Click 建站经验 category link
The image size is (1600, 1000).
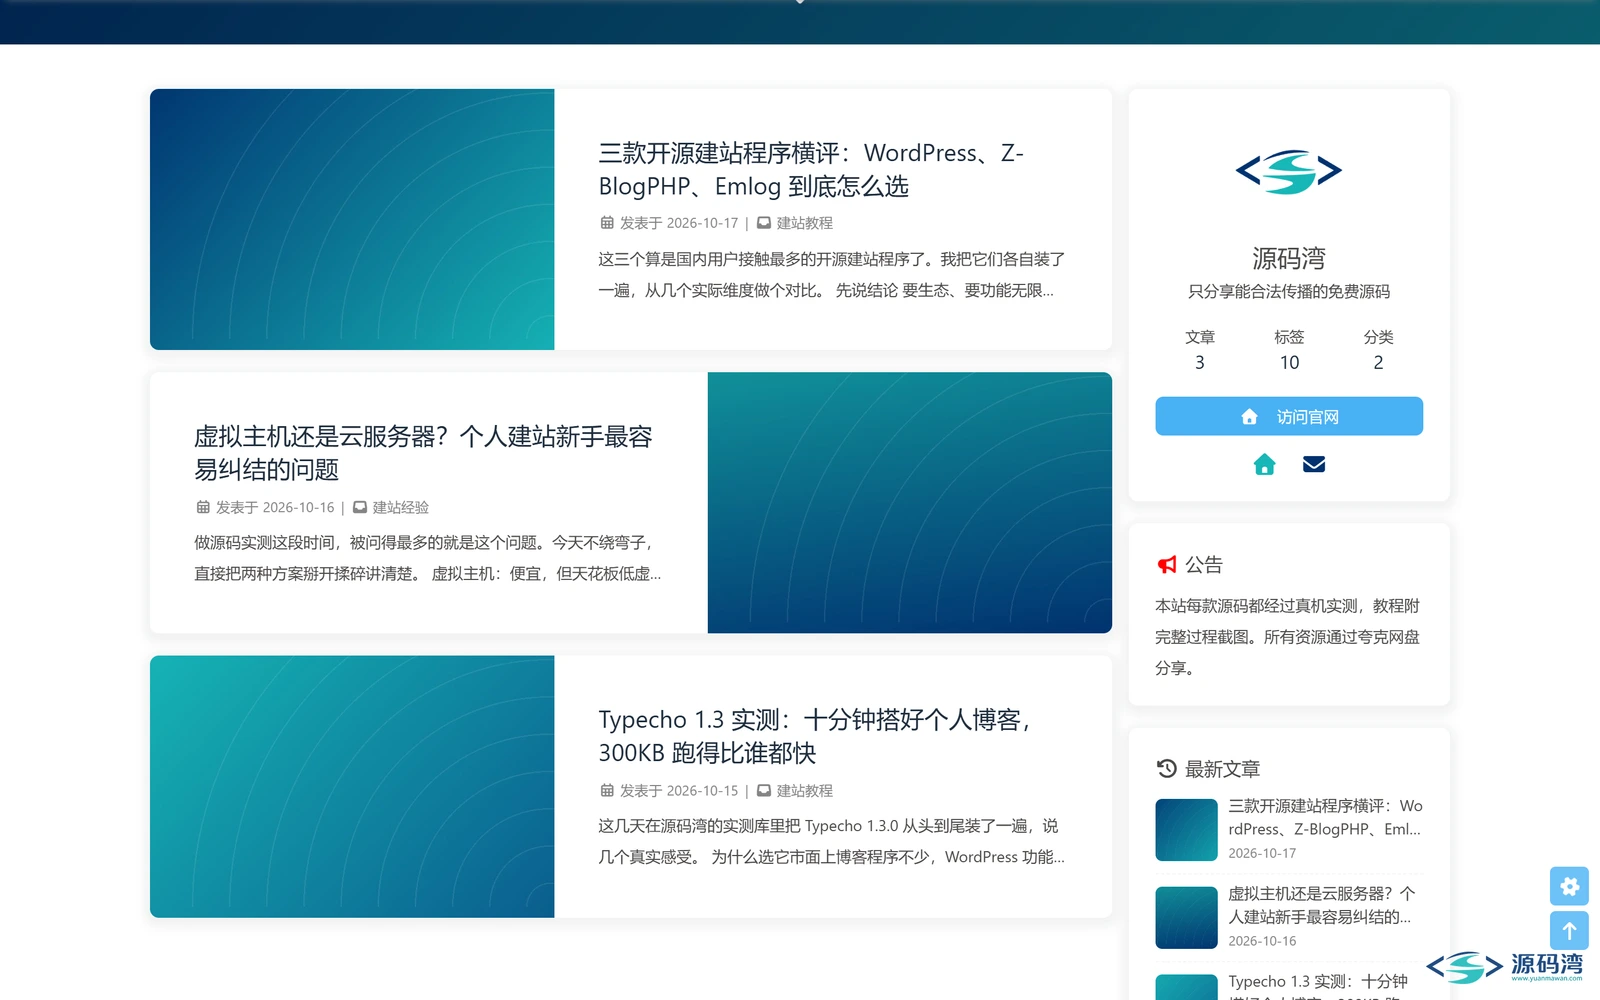pos(401,507)
